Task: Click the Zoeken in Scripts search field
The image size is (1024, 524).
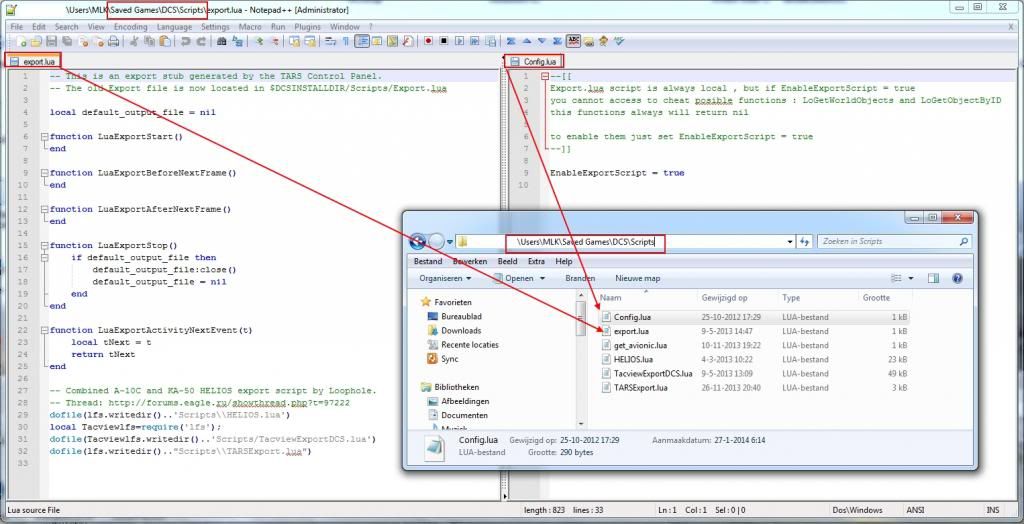Action: [893, 242]
